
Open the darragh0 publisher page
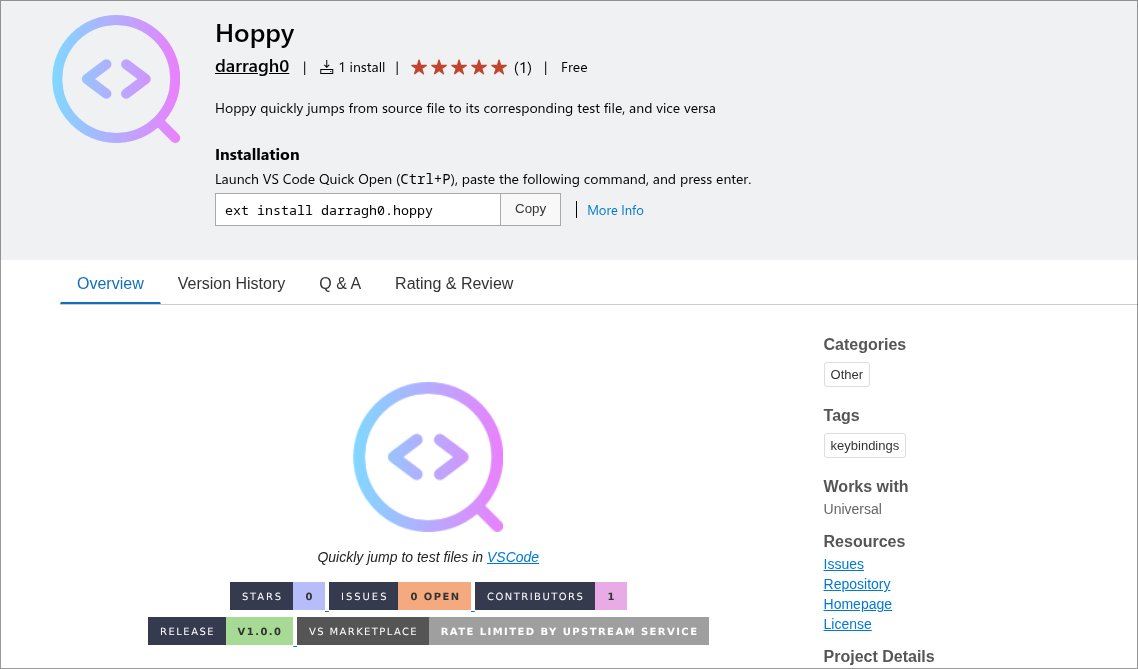click(x=251, y=66)
